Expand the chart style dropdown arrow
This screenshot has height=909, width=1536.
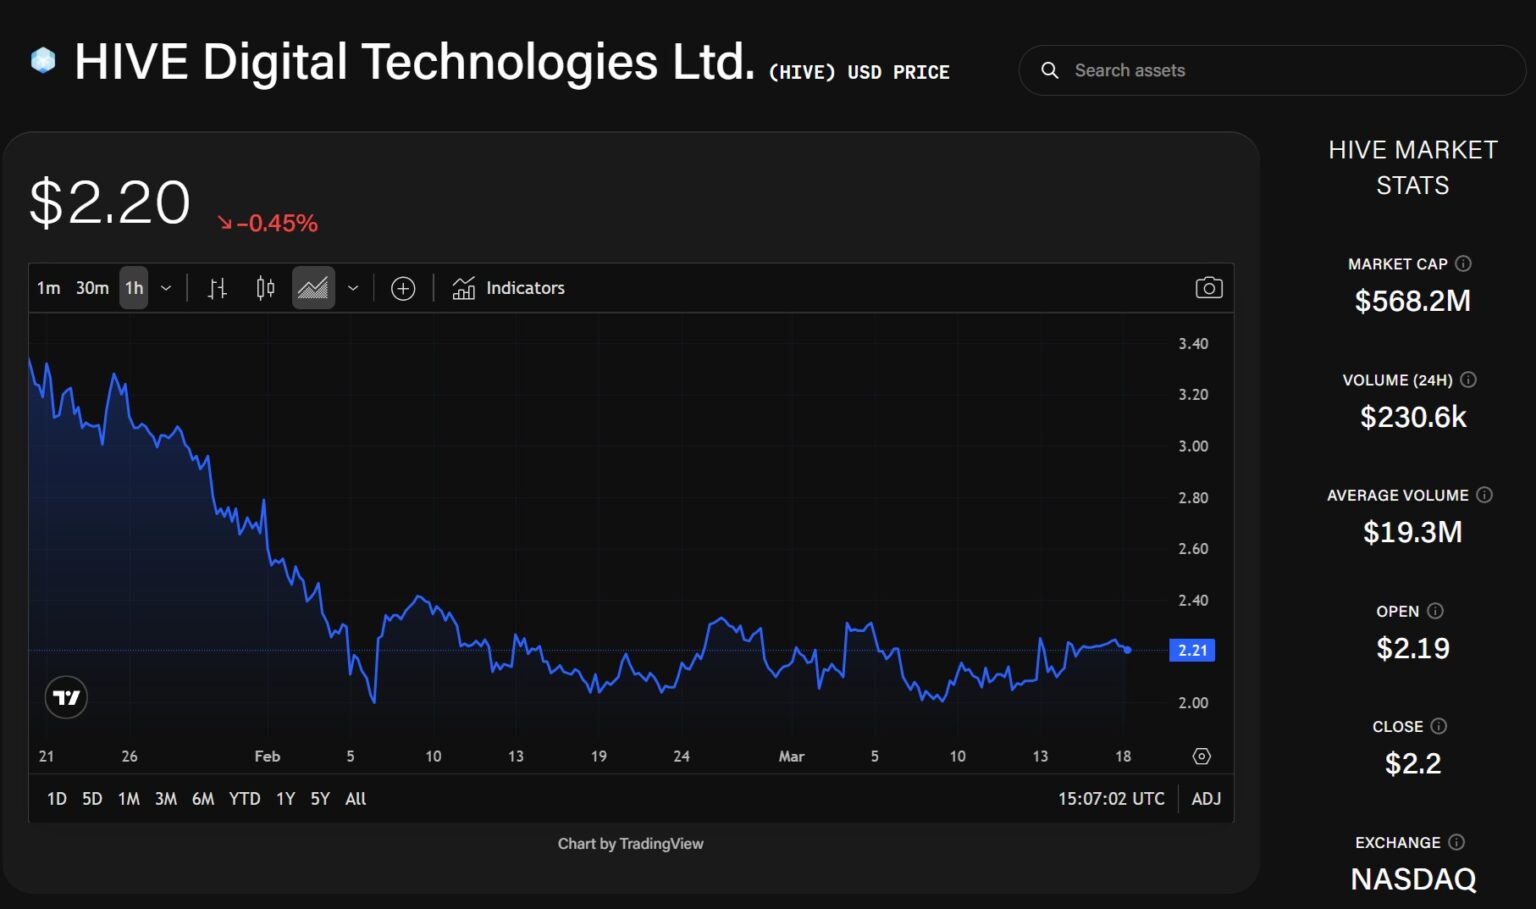[353, 289]
